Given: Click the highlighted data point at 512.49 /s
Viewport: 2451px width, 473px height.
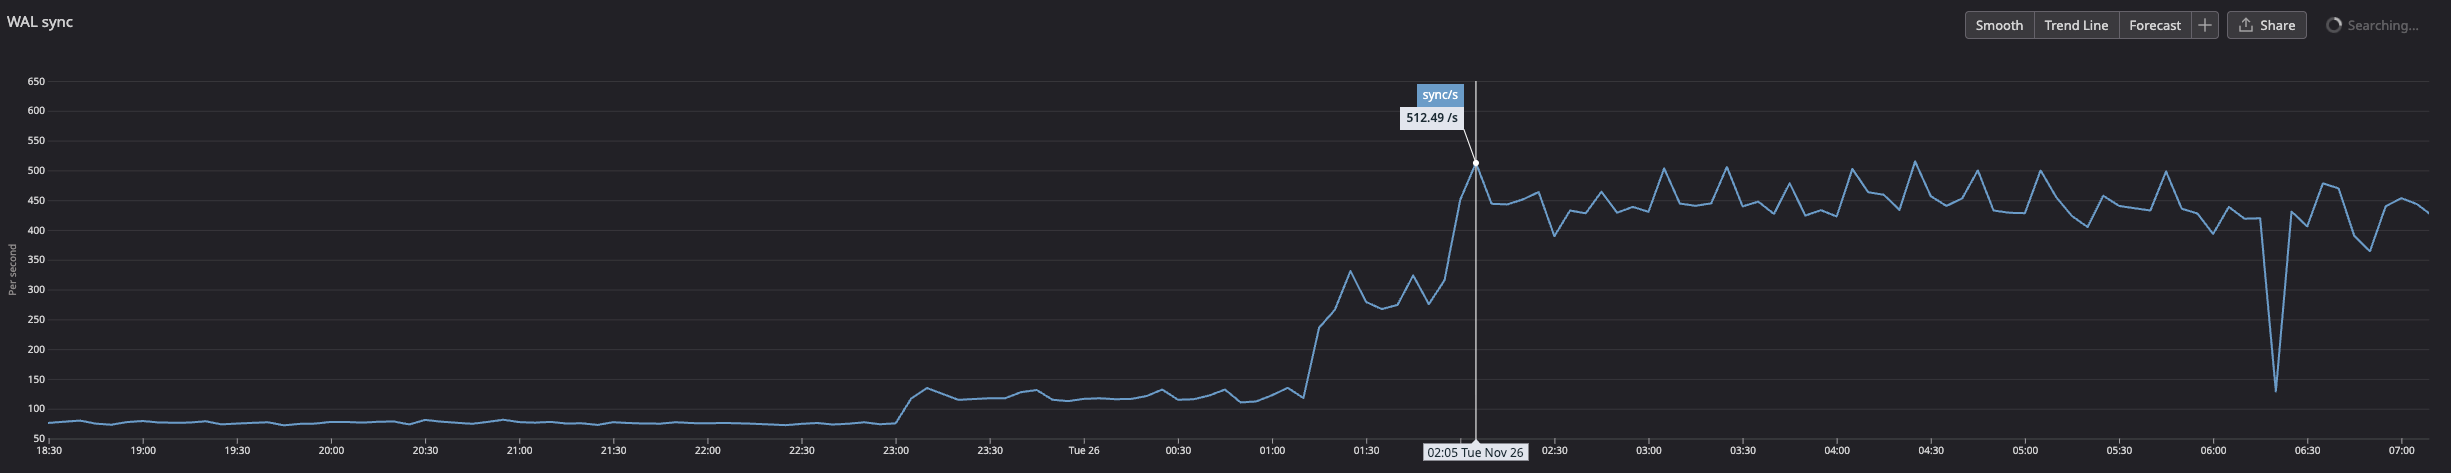Looking at the screenshot, I should click(1475, 163).
